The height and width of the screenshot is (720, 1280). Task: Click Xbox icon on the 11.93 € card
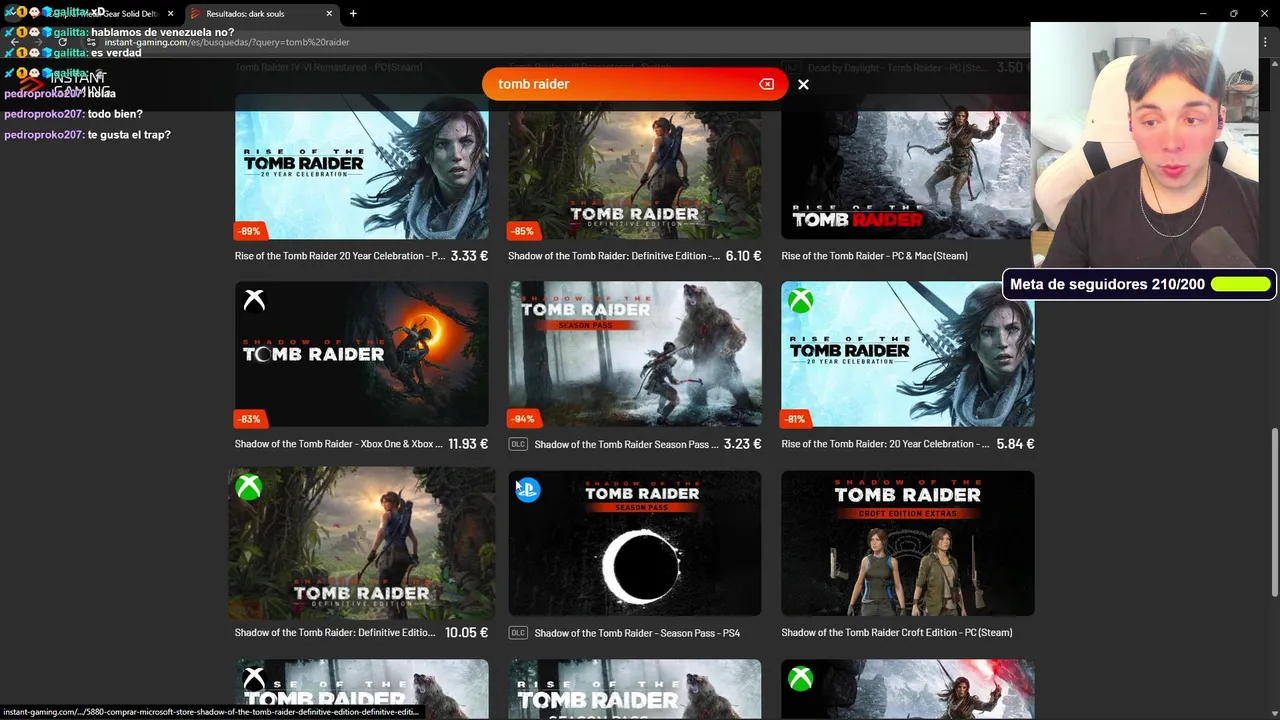point(254,300)
